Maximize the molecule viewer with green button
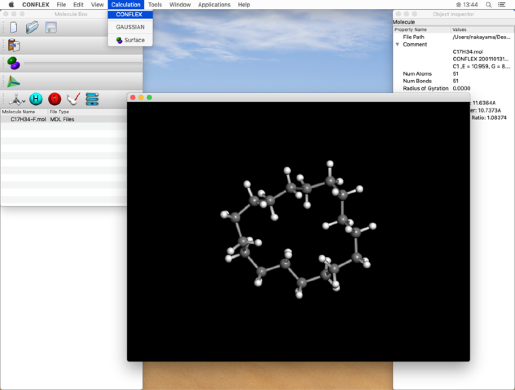The image size is (515, 390). click(x=149, y=97)
